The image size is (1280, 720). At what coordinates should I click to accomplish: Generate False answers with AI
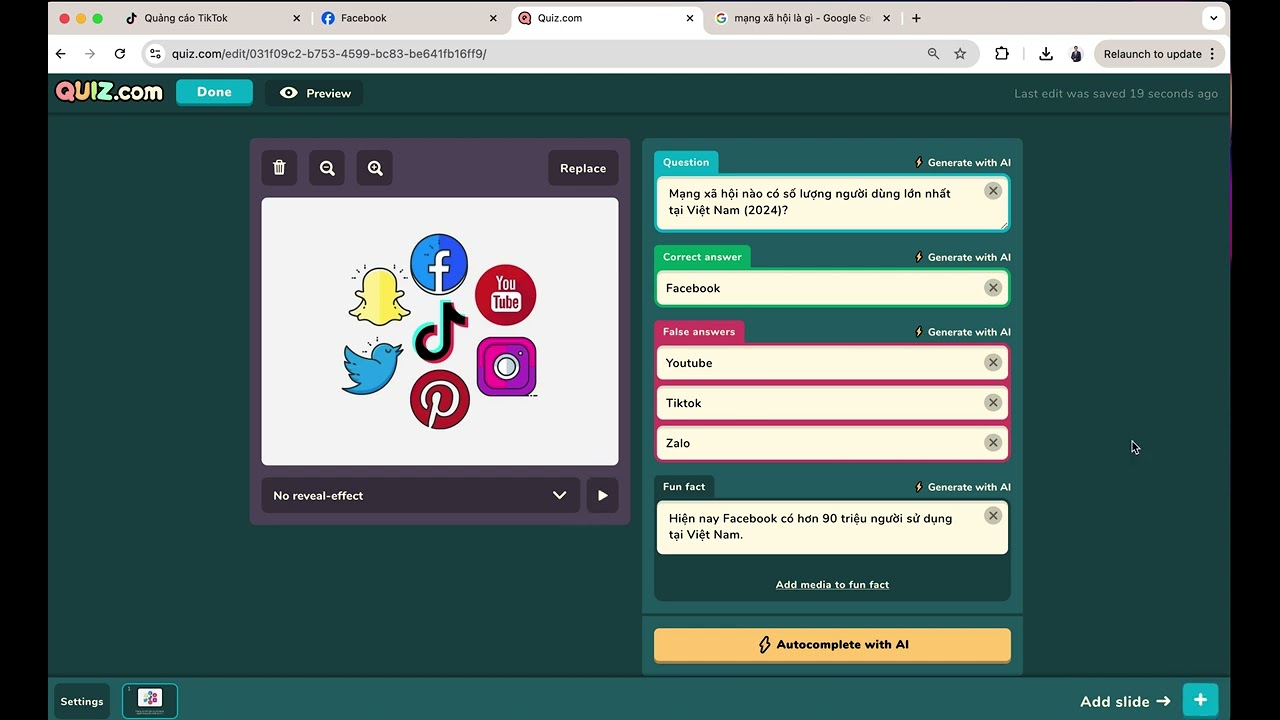click(963, 332)
